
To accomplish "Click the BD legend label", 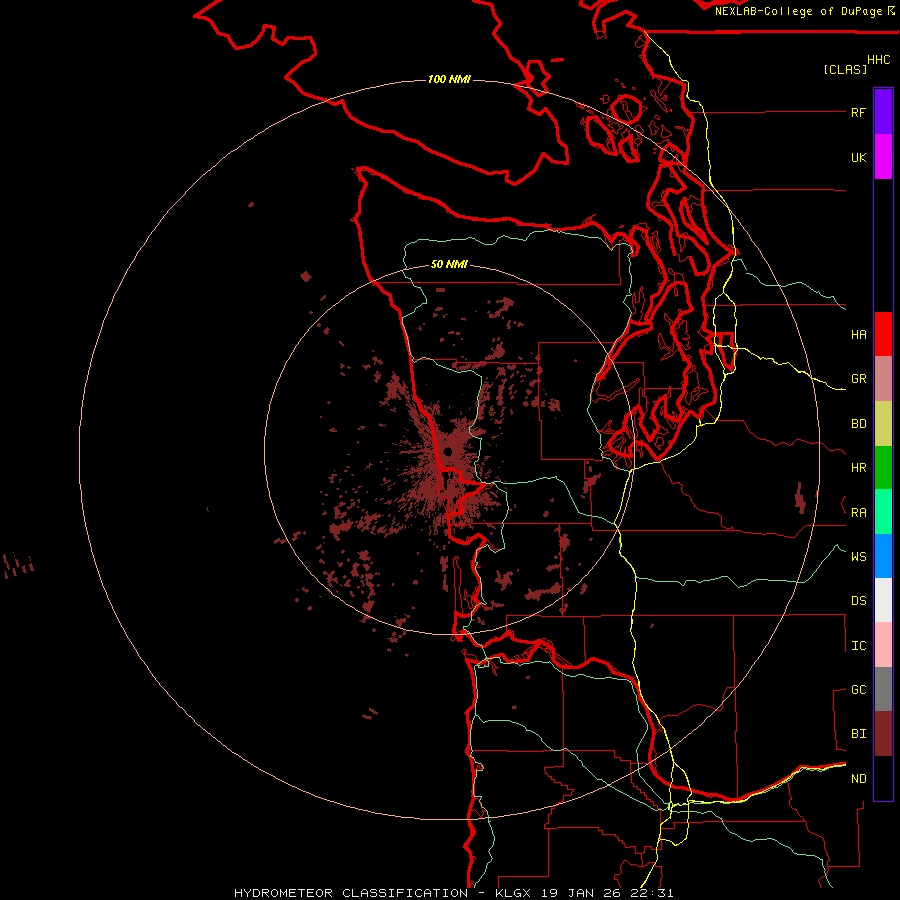I will (x=858, y=424).
